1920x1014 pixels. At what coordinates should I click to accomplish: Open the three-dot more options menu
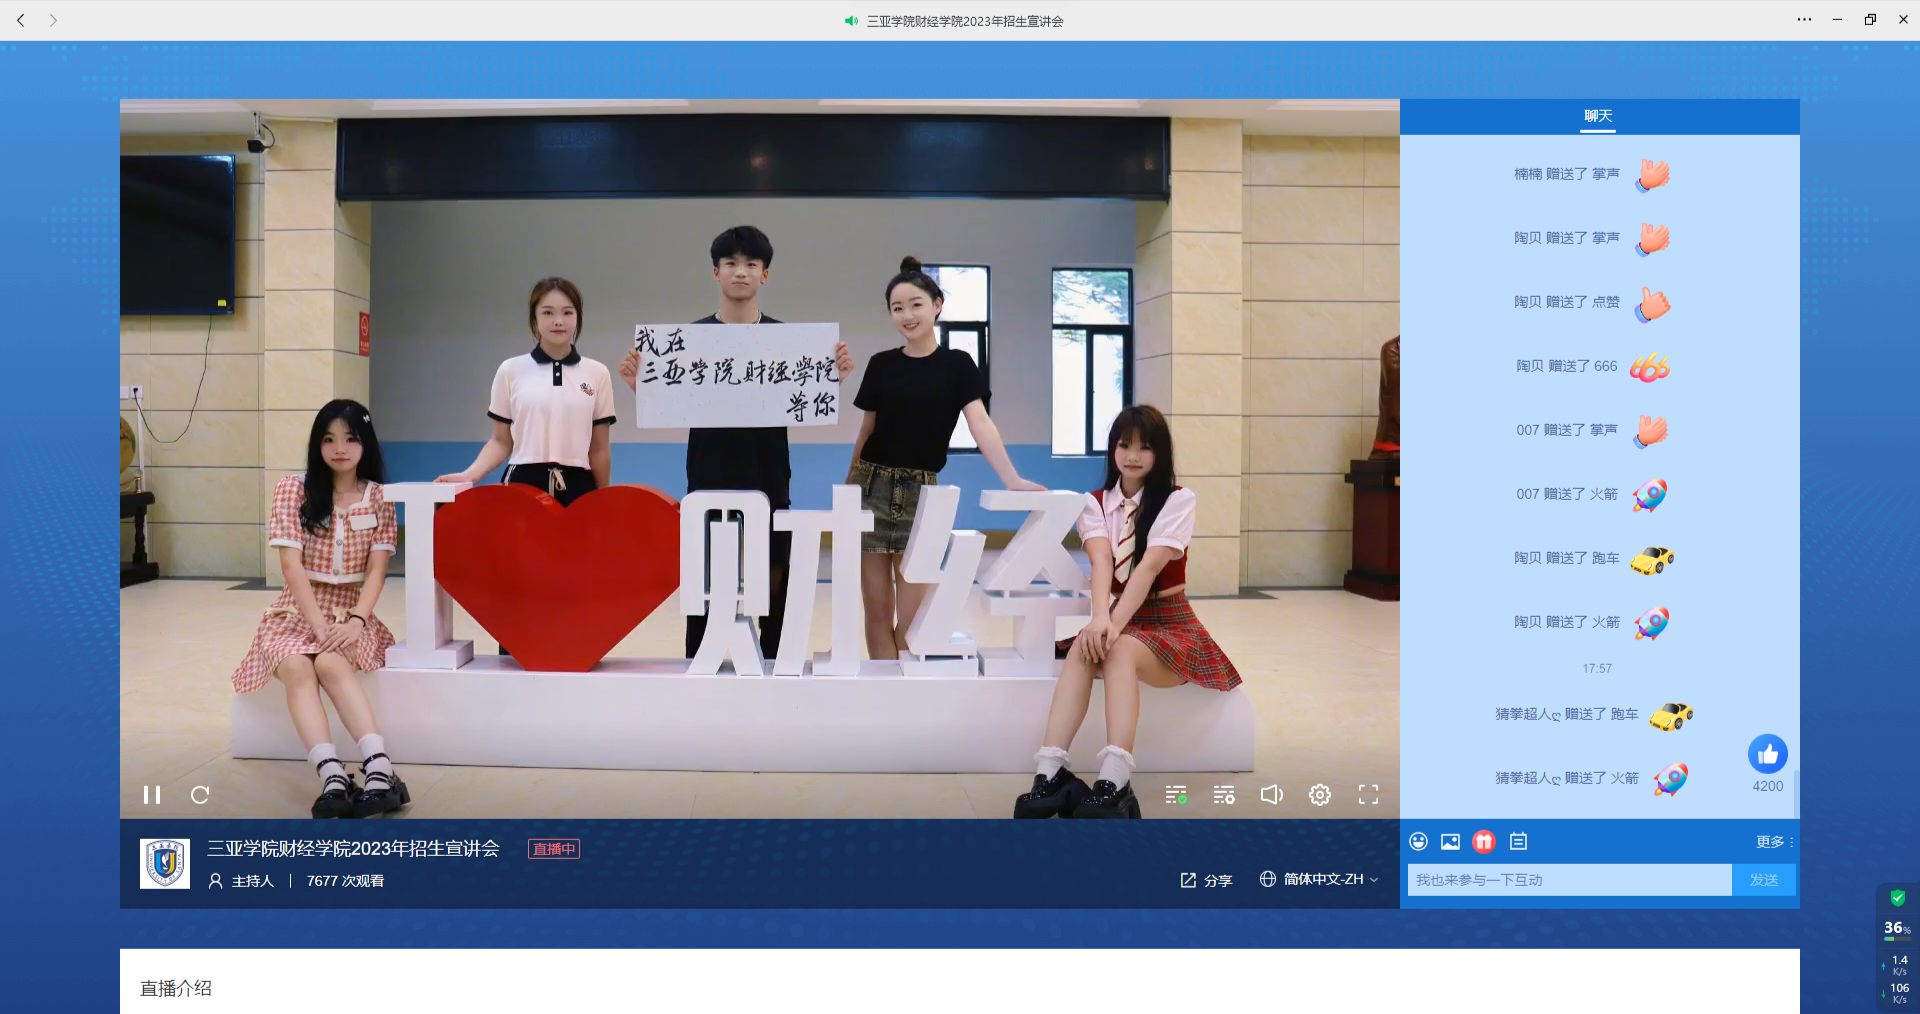tap(1804, 19)
